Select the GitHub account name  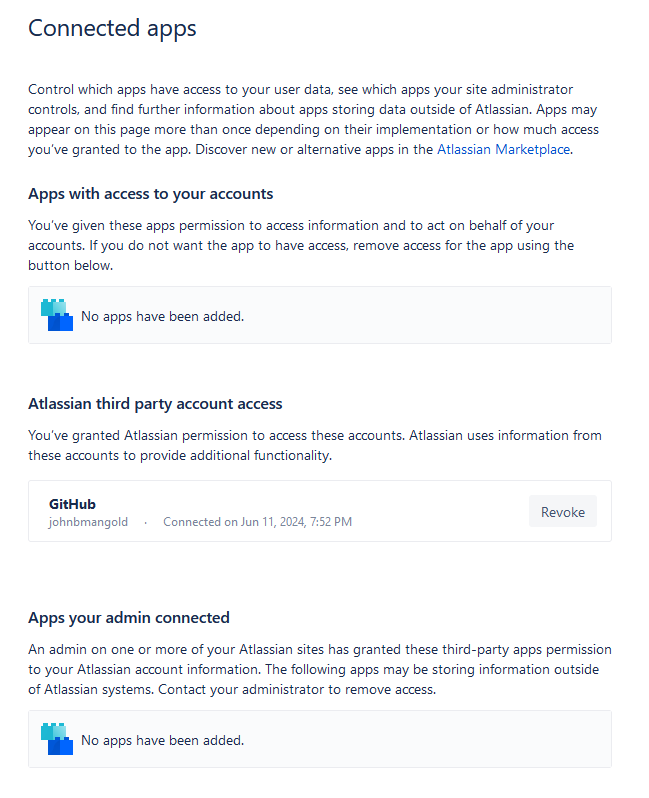(72, 504)
